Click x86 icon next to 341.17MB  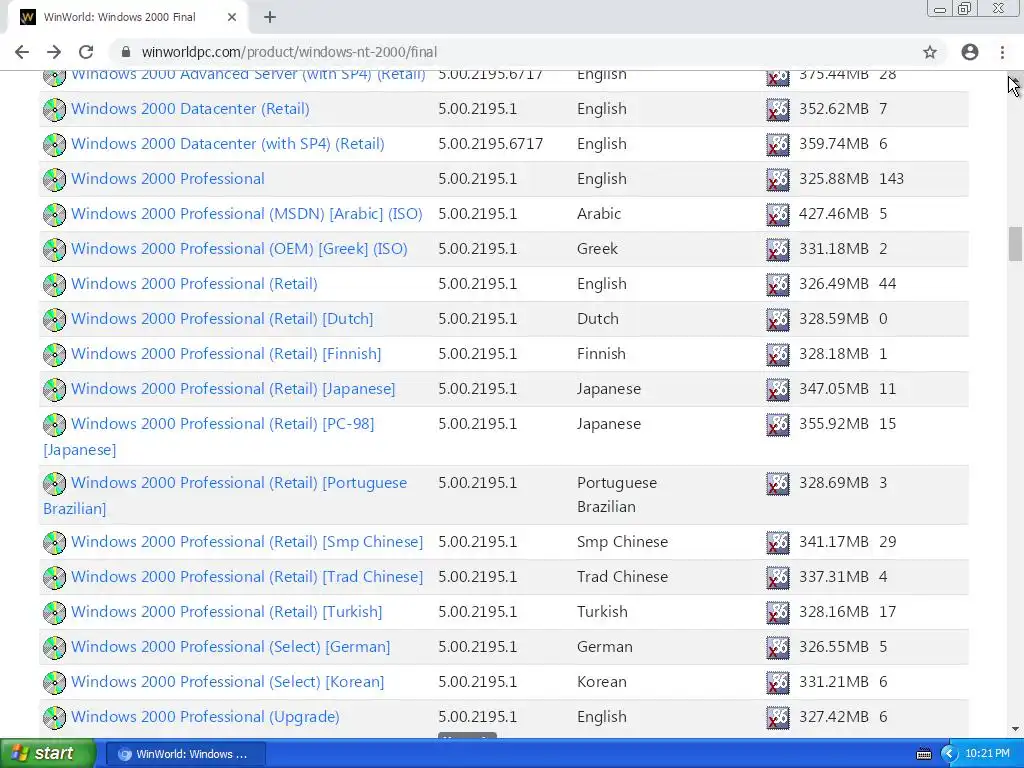(x=778, y=543)
